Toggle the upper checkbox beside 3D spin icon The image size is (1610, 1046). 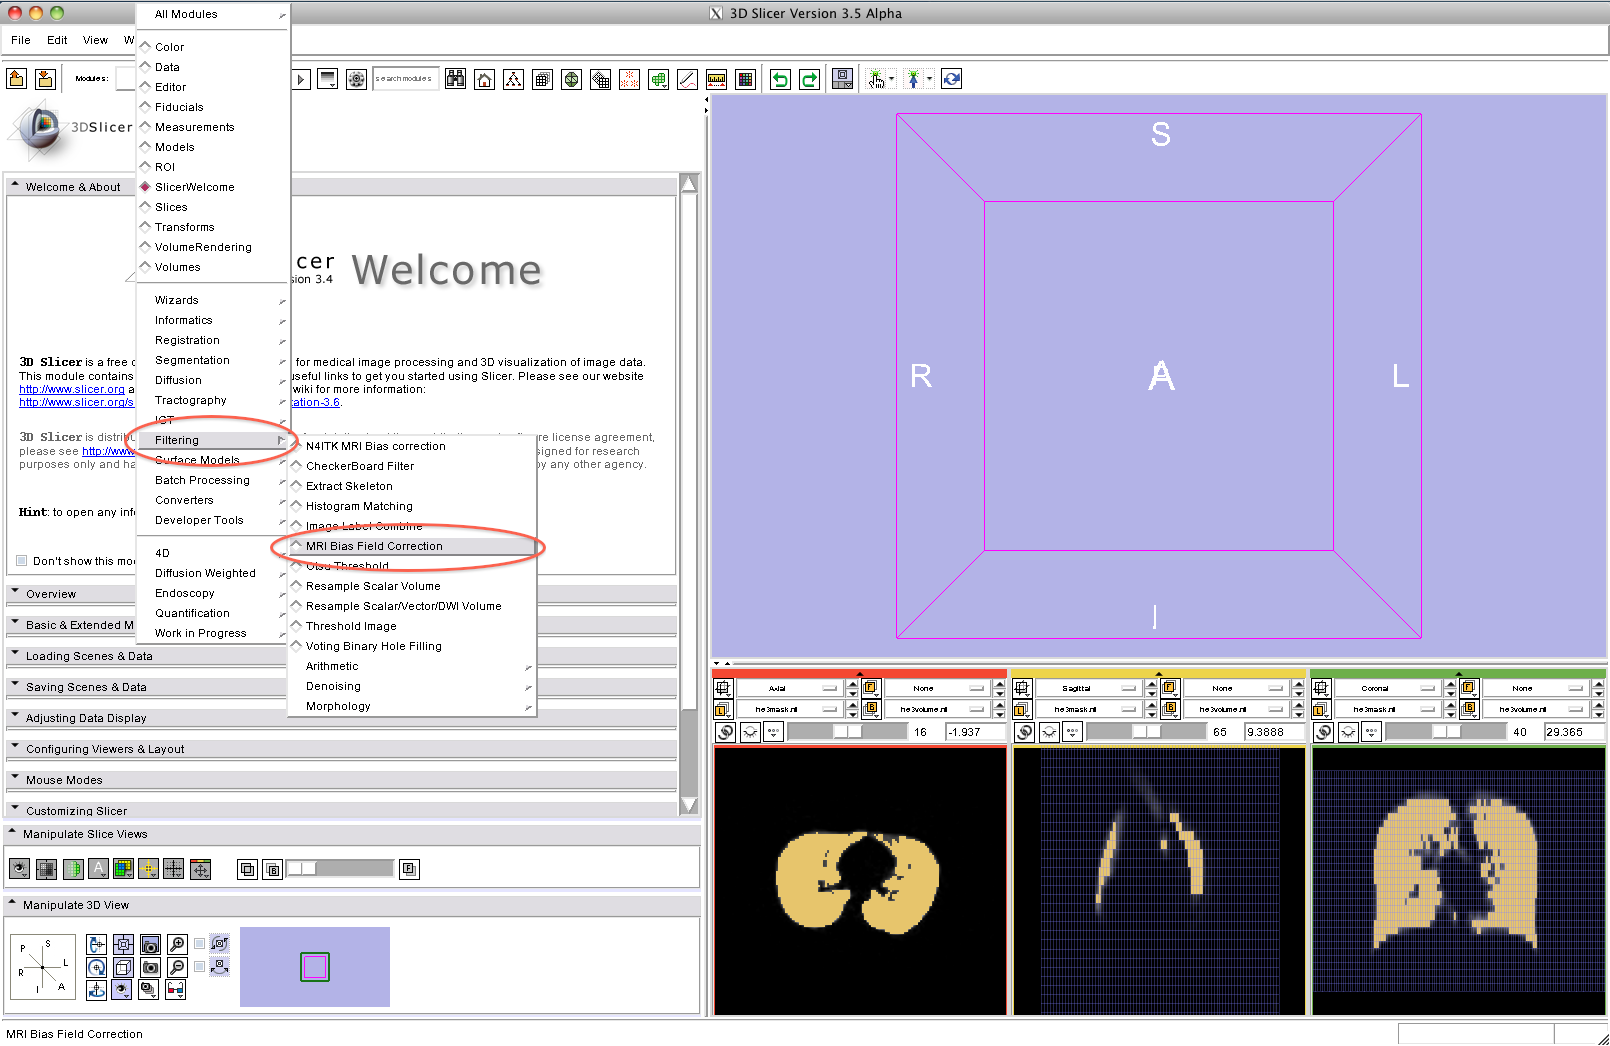pyautogui.click(x=200, y=944)
